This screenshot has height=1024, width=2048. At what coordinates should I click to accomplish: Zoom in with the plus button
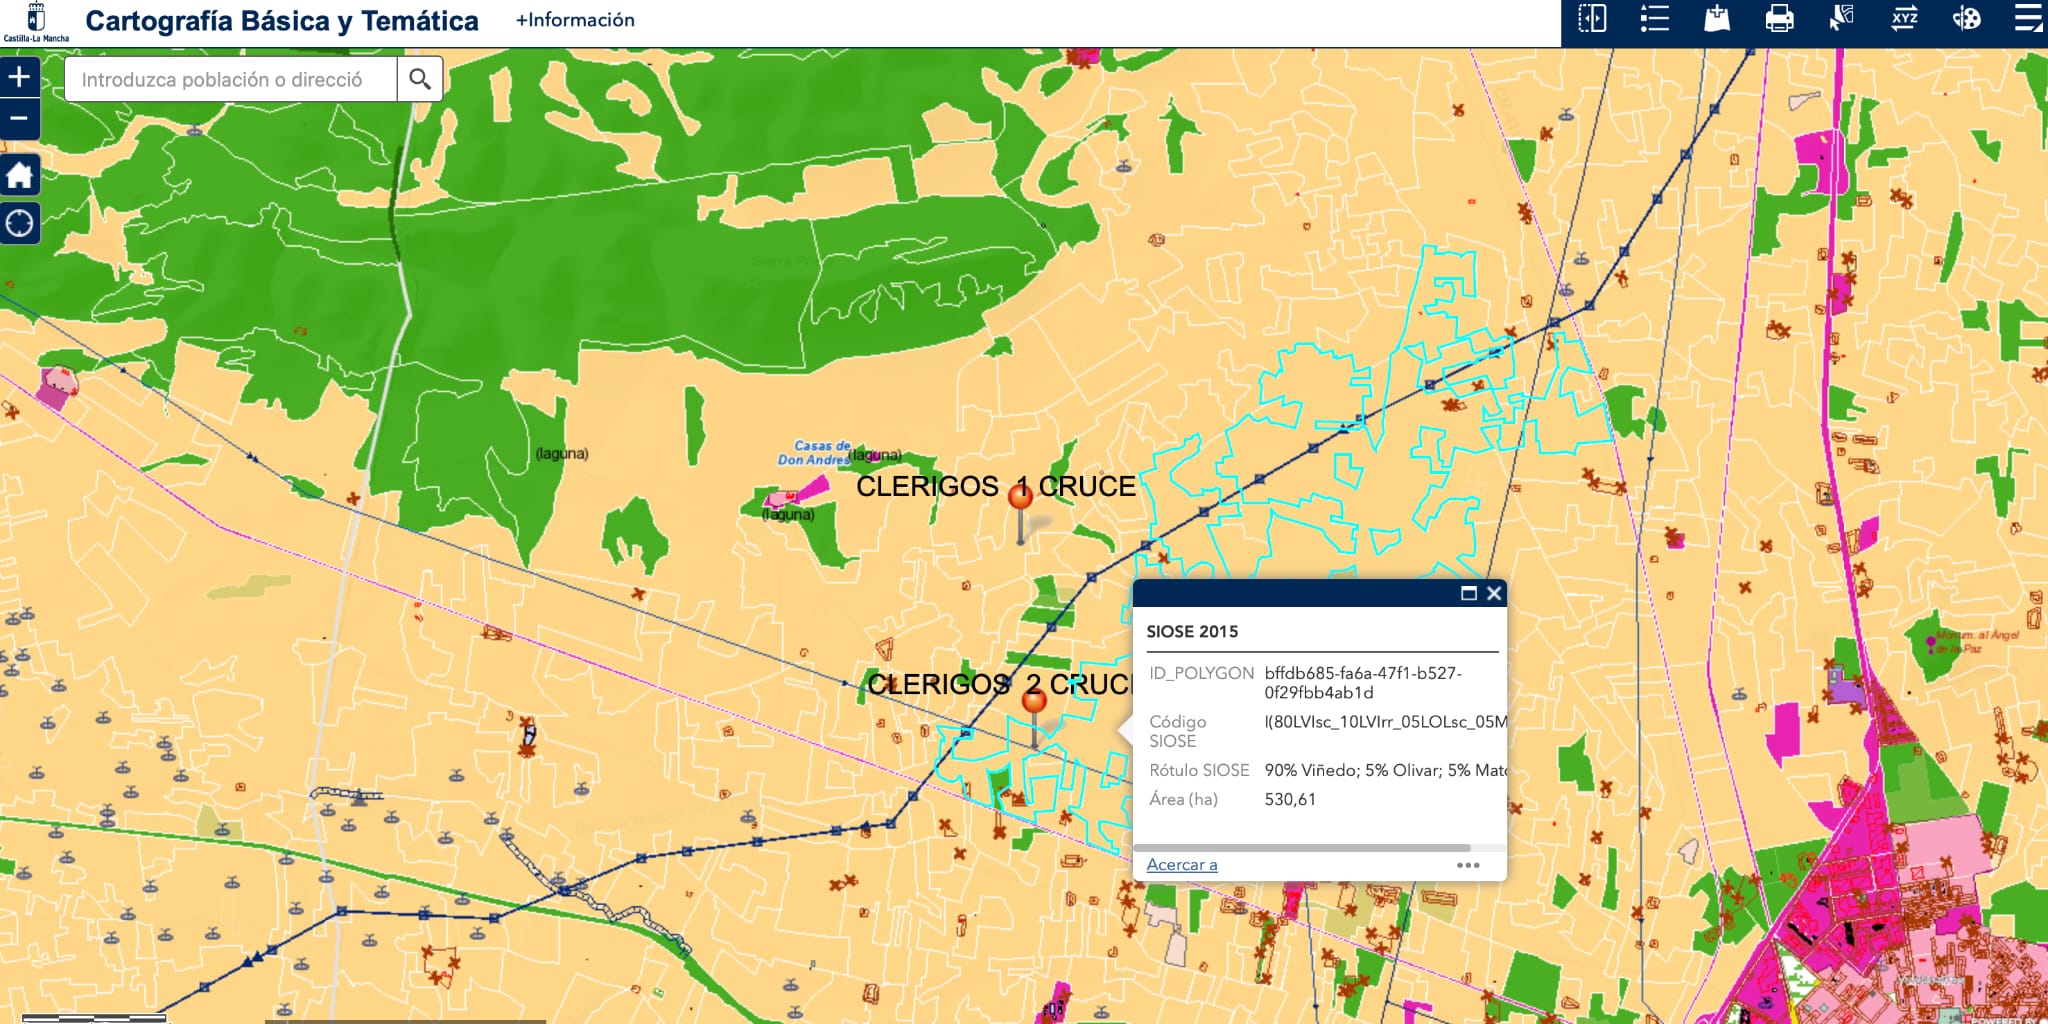pyautogui.click(x=19, y=77)
